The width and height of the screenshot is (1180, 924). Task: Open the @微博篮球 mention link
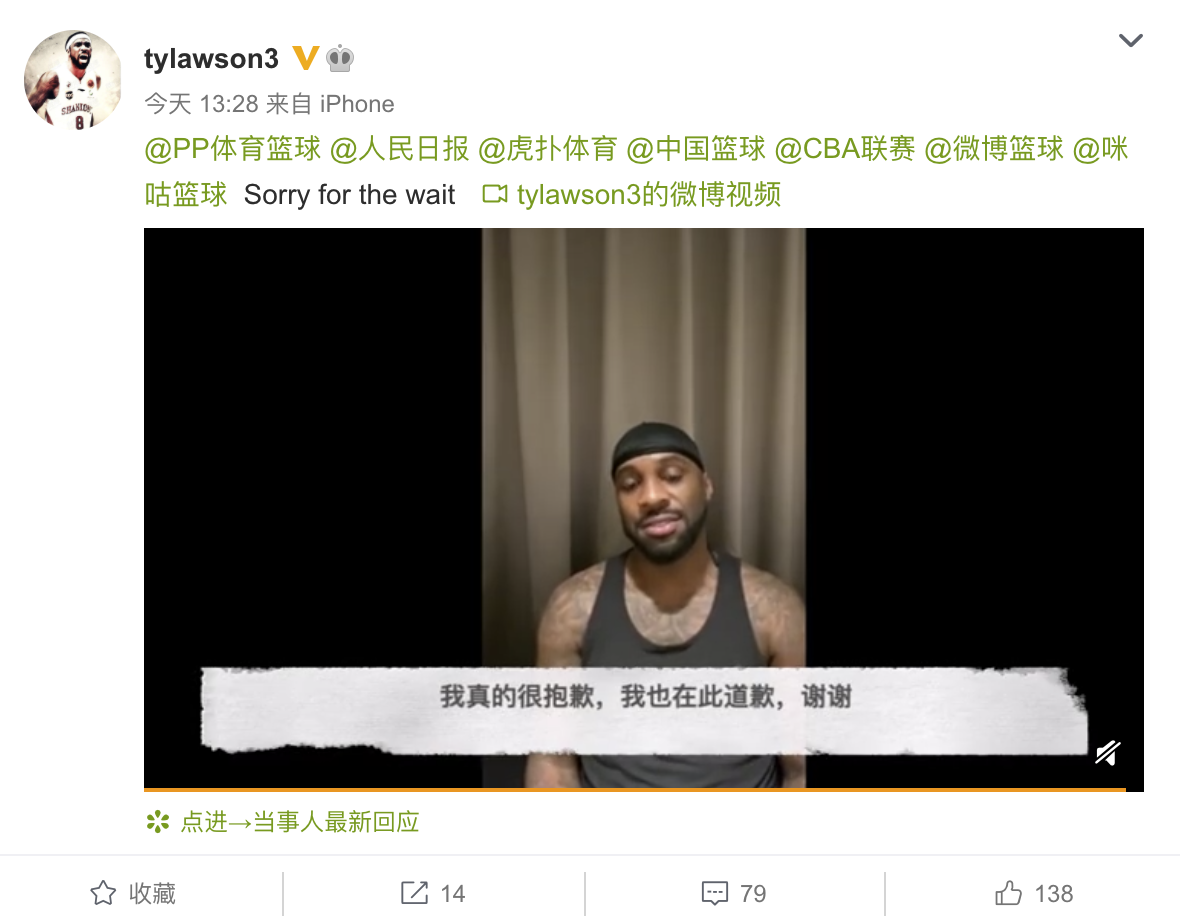pyautogui.click(x=993, y=149)
